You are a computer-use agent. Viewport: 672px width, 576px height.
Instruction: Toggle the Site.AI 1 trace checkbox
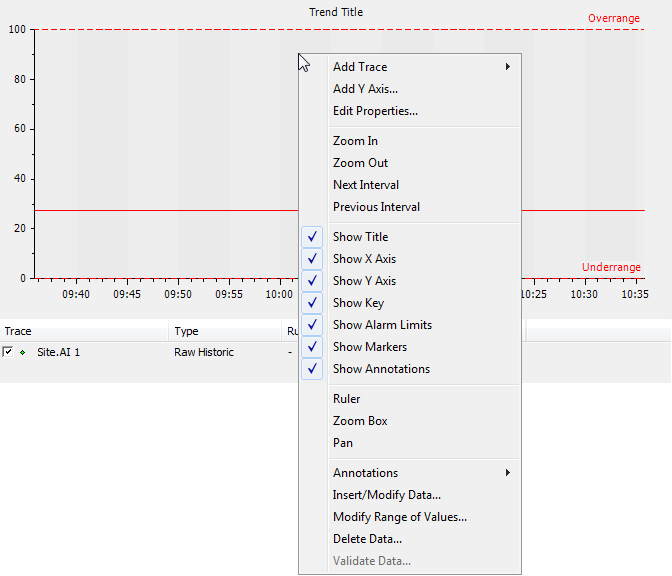(x=8, y=352)
